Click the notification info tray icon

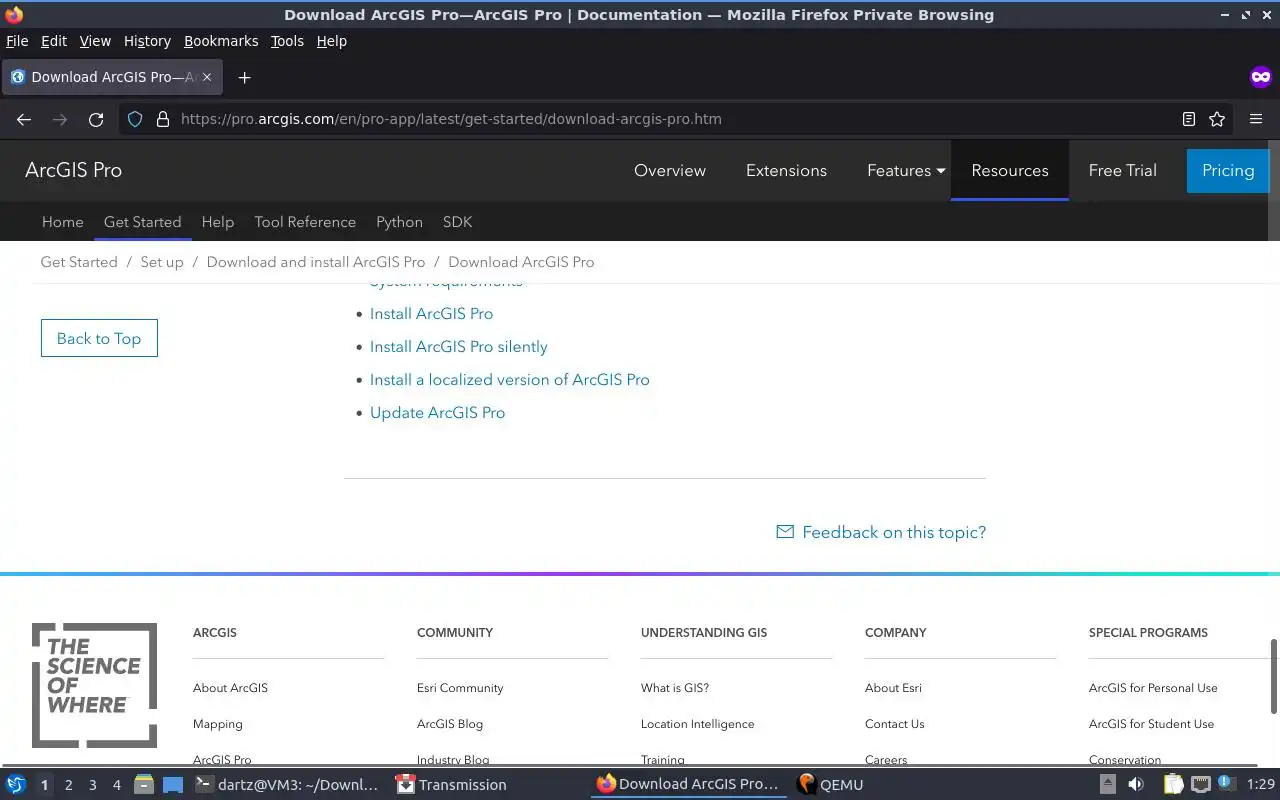point(1225,784)
